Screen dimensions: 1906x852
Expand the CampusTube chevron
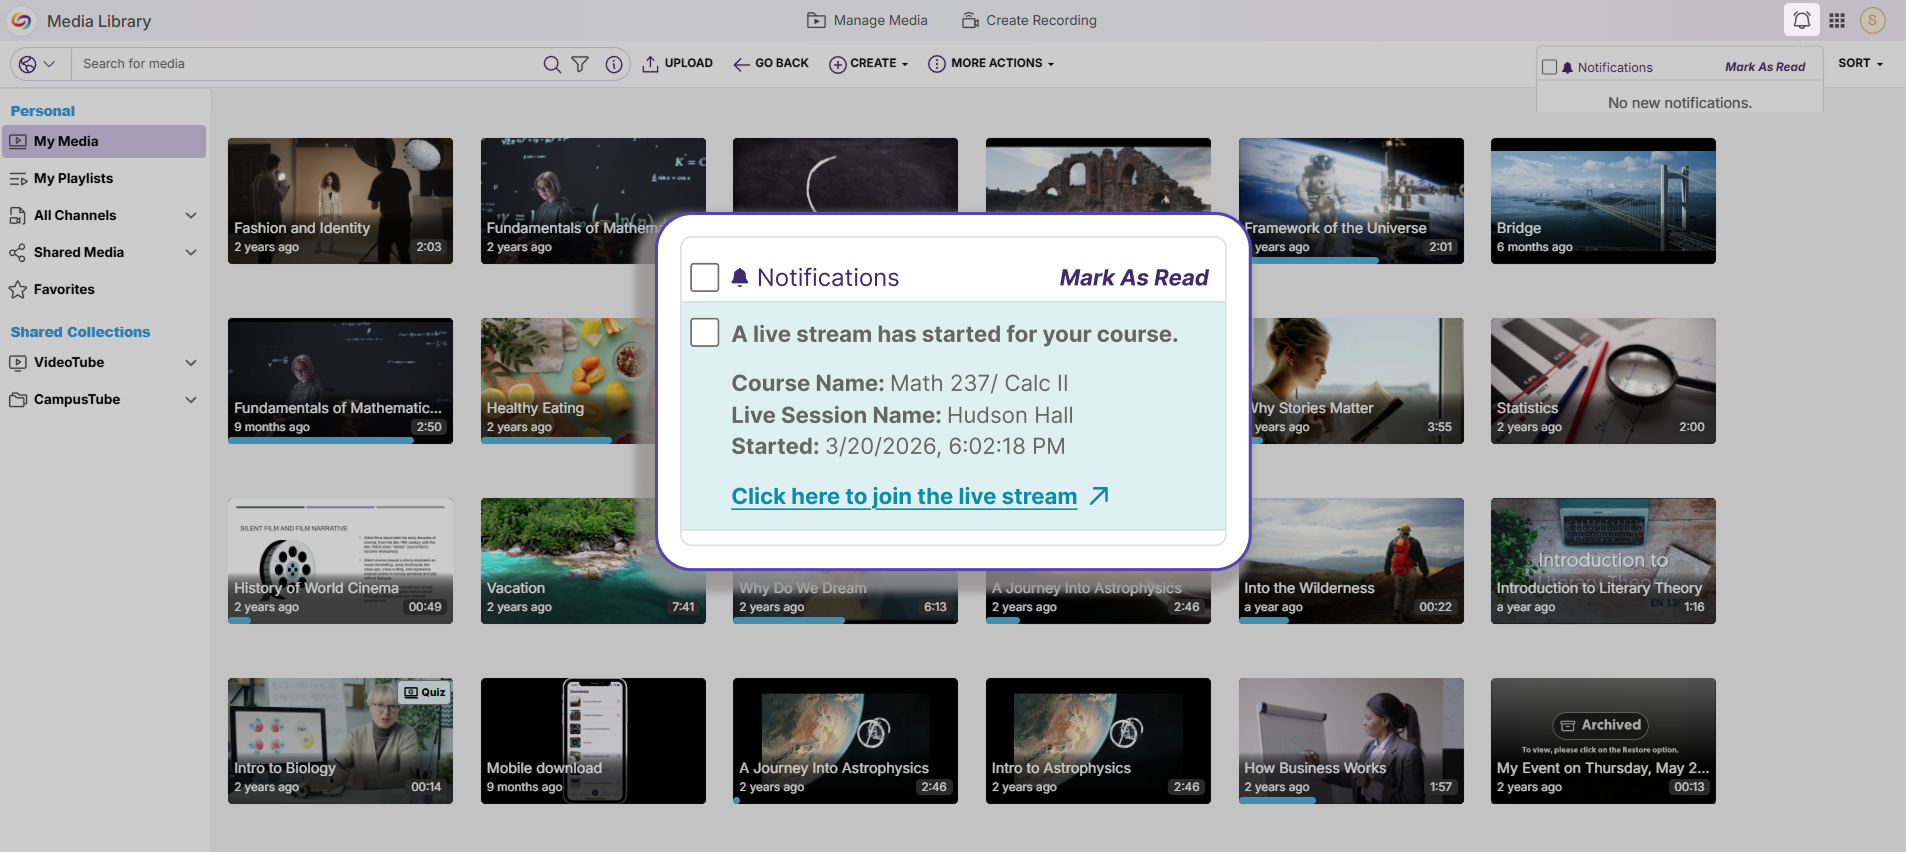click(191, 399)
